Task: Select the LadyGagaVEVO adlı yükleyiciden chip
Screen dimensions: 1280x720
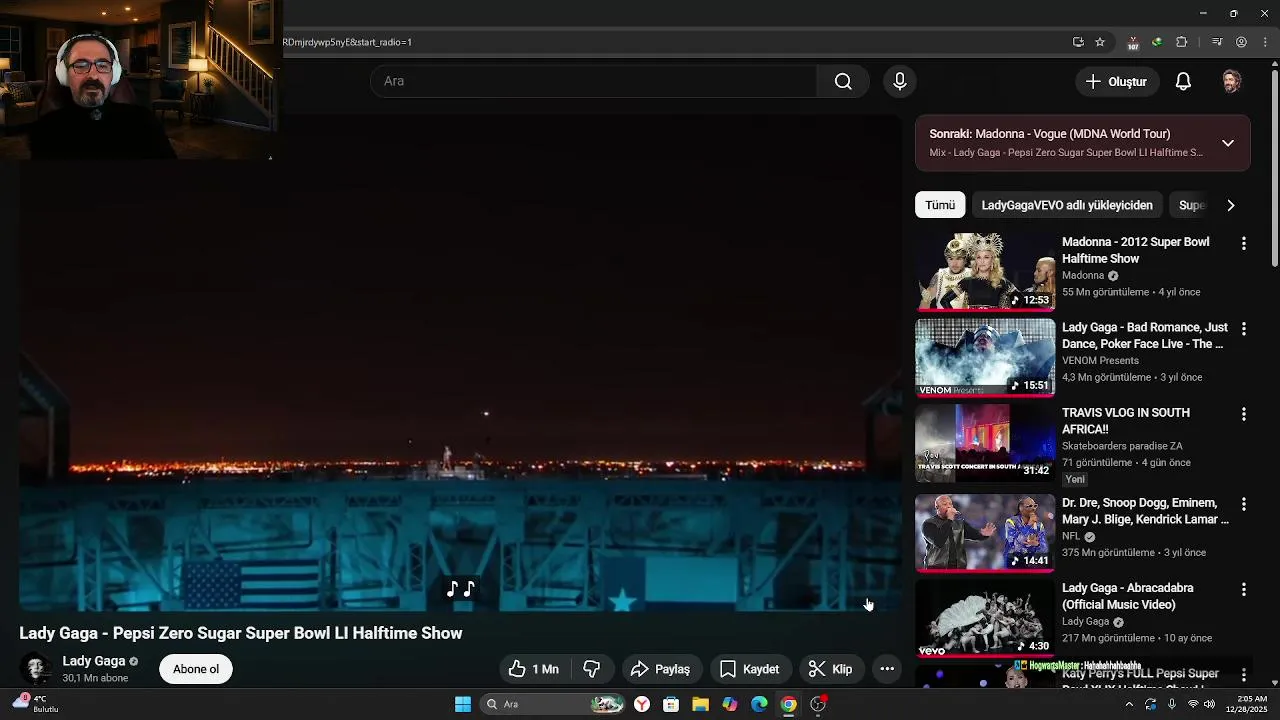Action: click(1067, 205)
